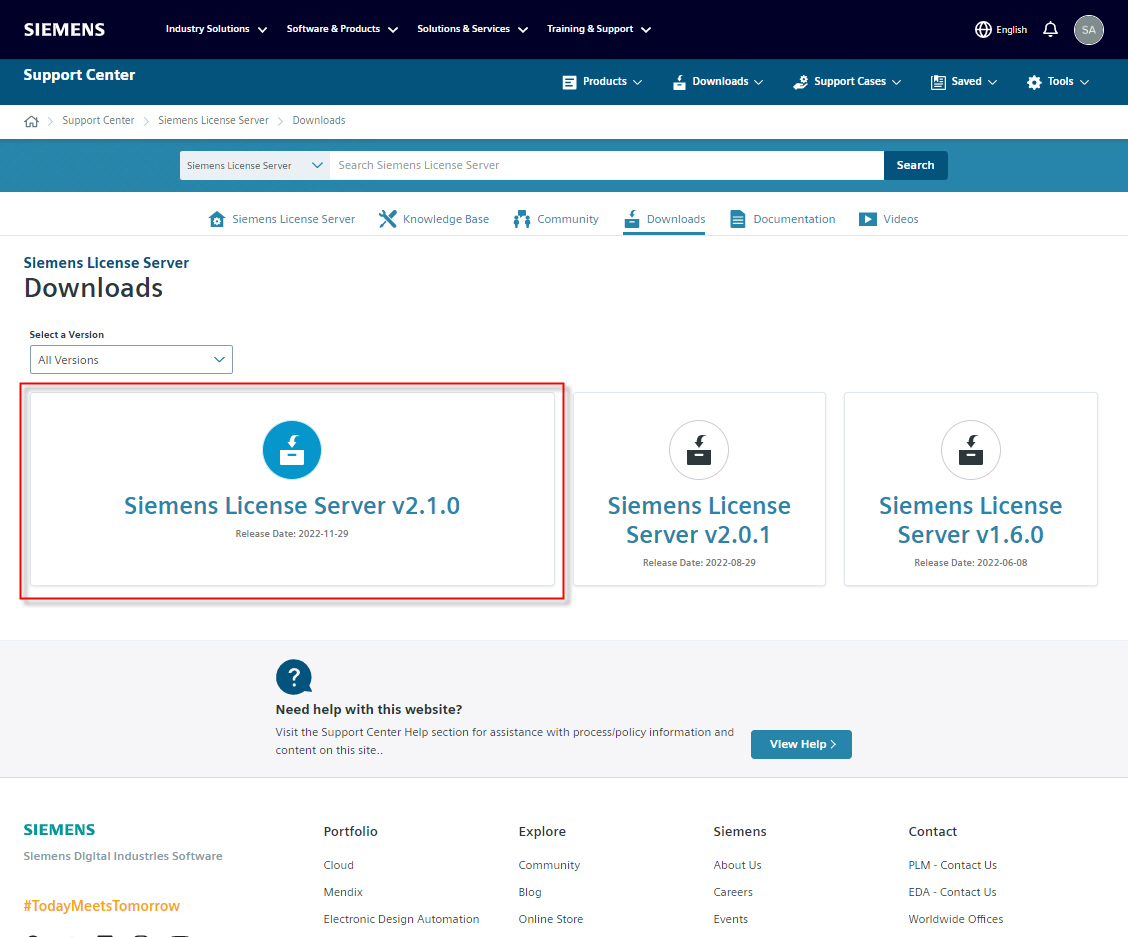Image resolution: width=1128 pixels, height=937 pixels.
Task: Click the help question mark icon
Action: (x=293, y=677)
